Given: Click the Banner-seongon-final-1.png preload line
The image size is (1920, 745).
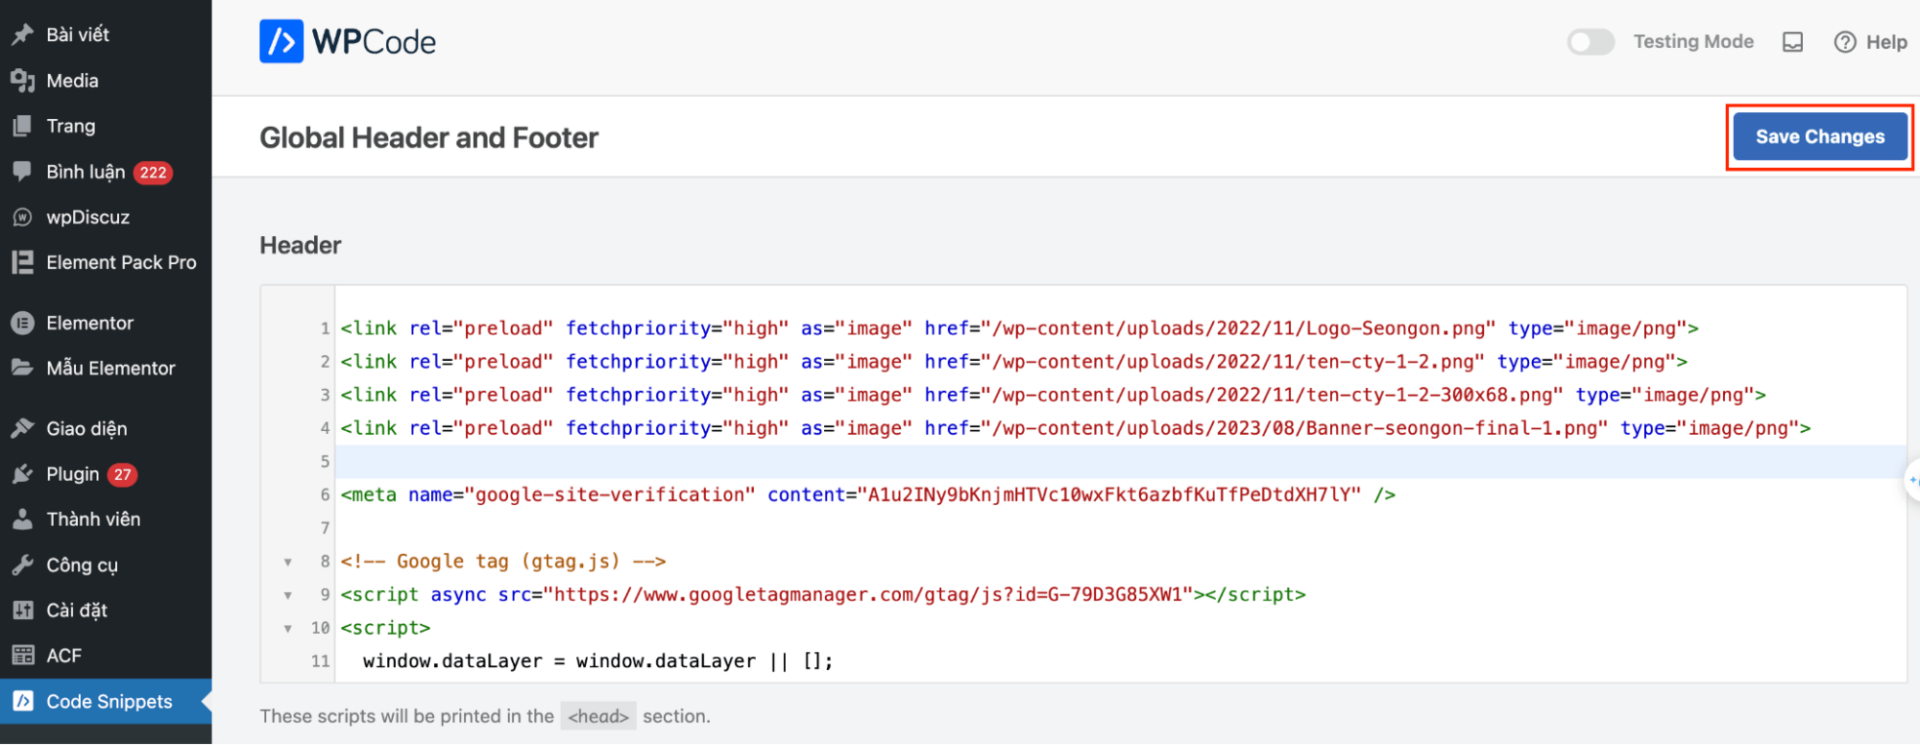Looking at the screenshot, I should (1075, 428).
